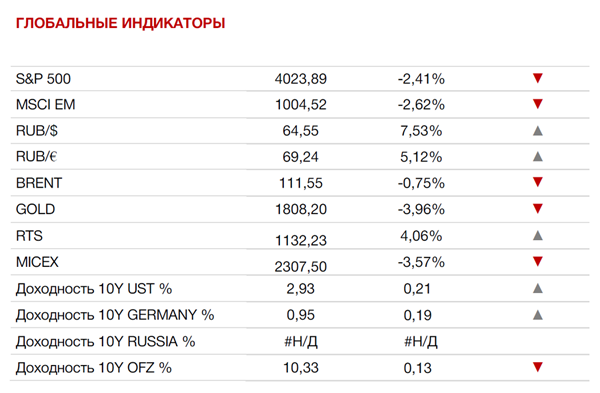The height and width of the screenshot is (393, 600).
Task: Click the up arrow for 10Y GERMANY yield
Action: [538, 315]
